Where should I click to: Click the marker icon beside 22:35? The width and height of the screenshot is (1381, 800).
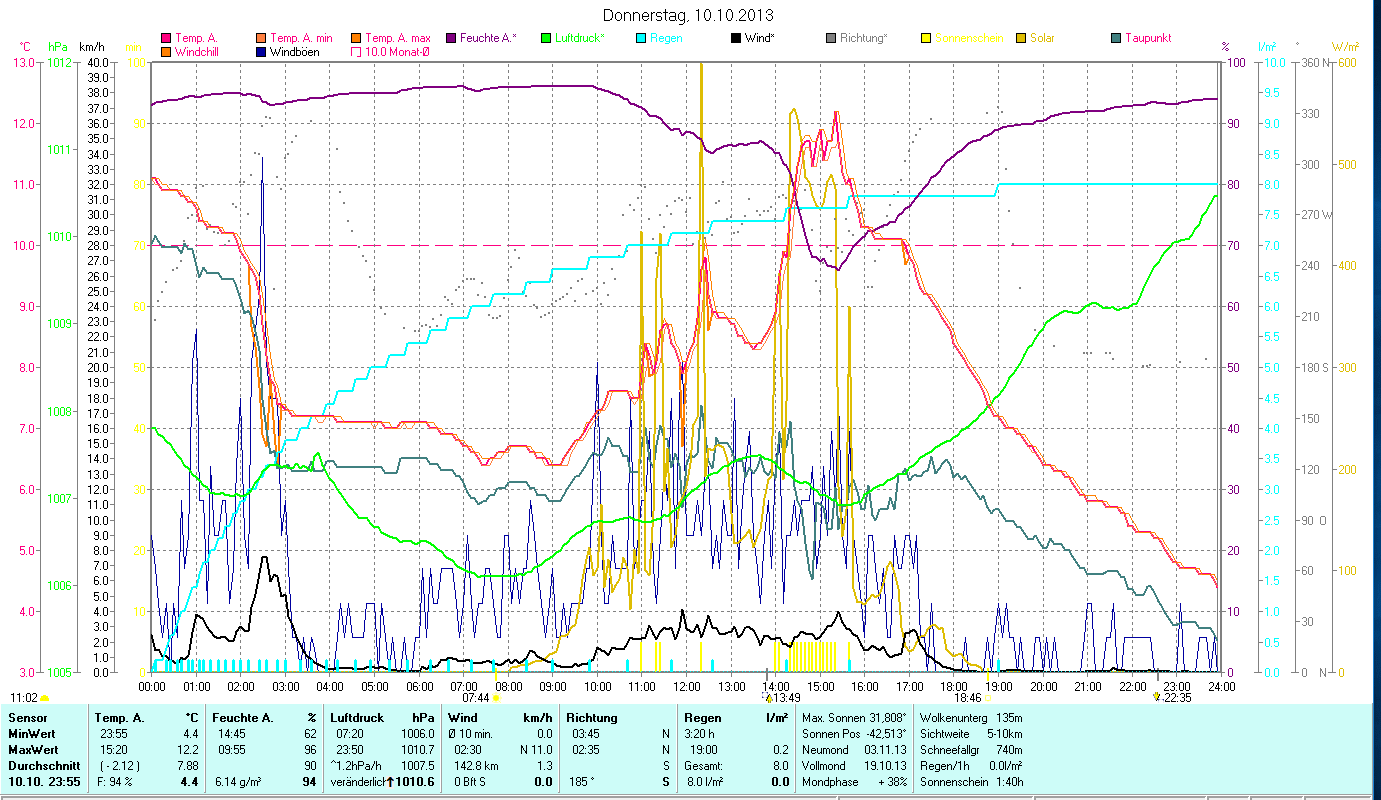[x=1158, y=698]
